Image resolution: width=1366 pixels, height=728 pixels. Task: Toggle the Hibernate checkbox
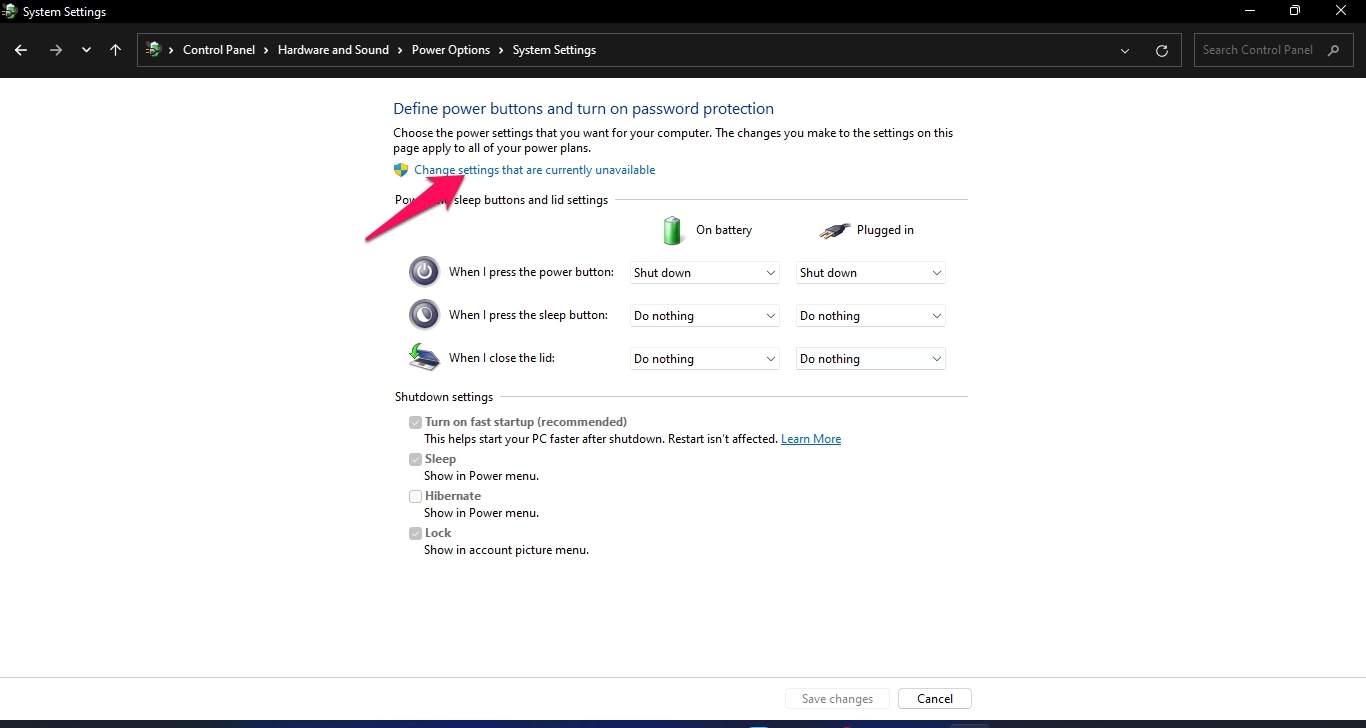click(x=415, y=497)
